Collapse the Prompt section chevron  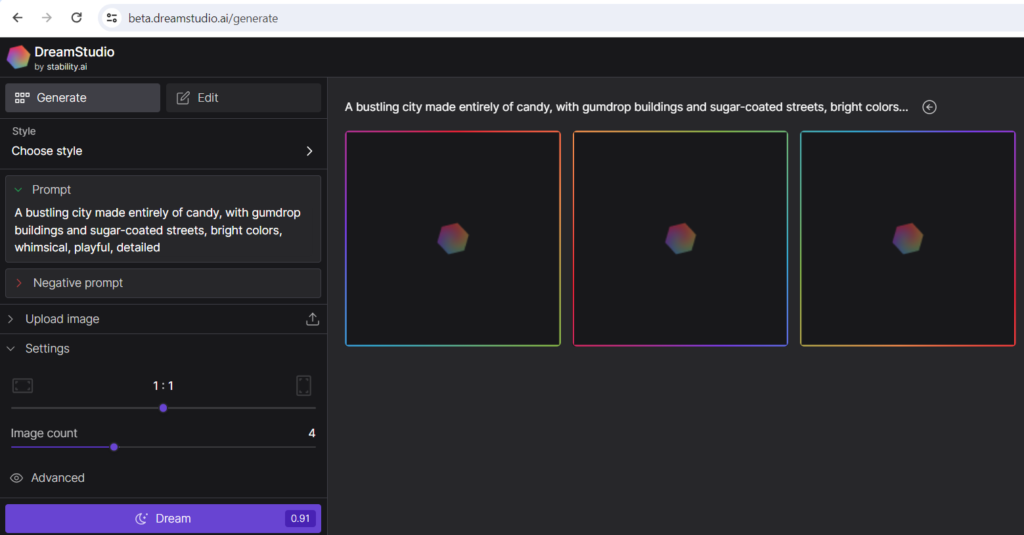[18, 190]
